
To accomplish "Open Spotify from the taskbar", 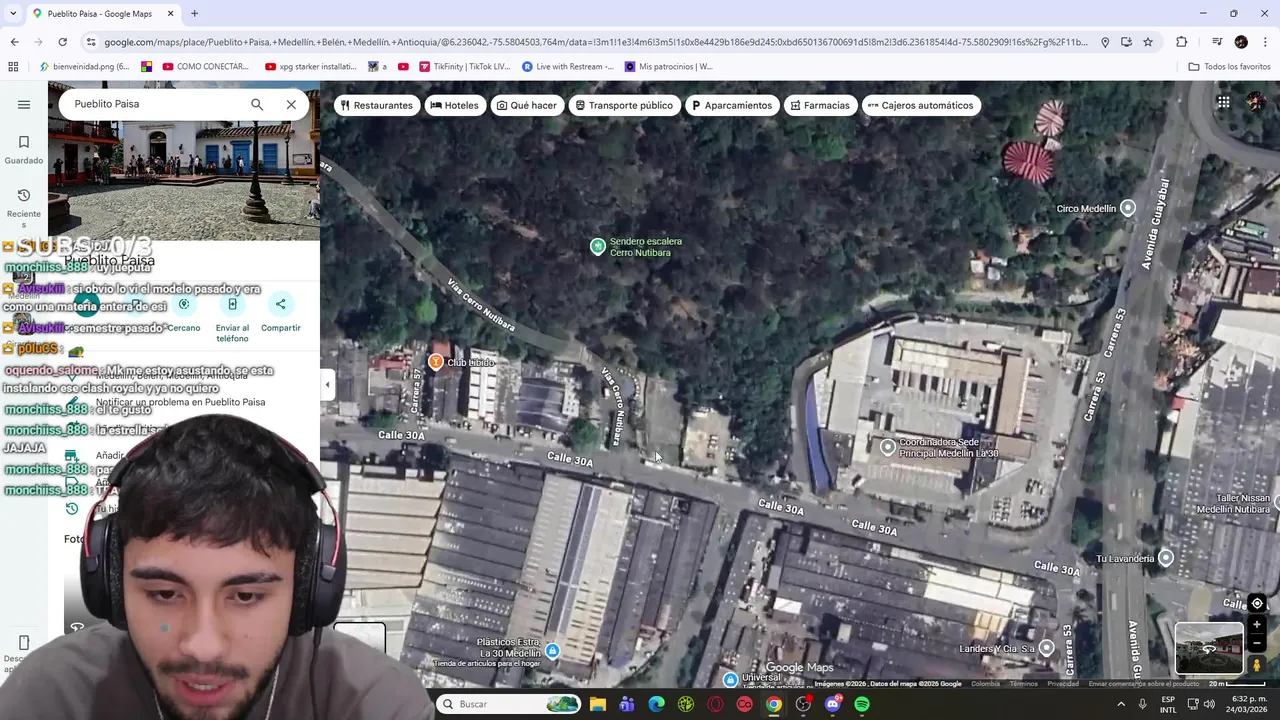I will tap(862, 704).
